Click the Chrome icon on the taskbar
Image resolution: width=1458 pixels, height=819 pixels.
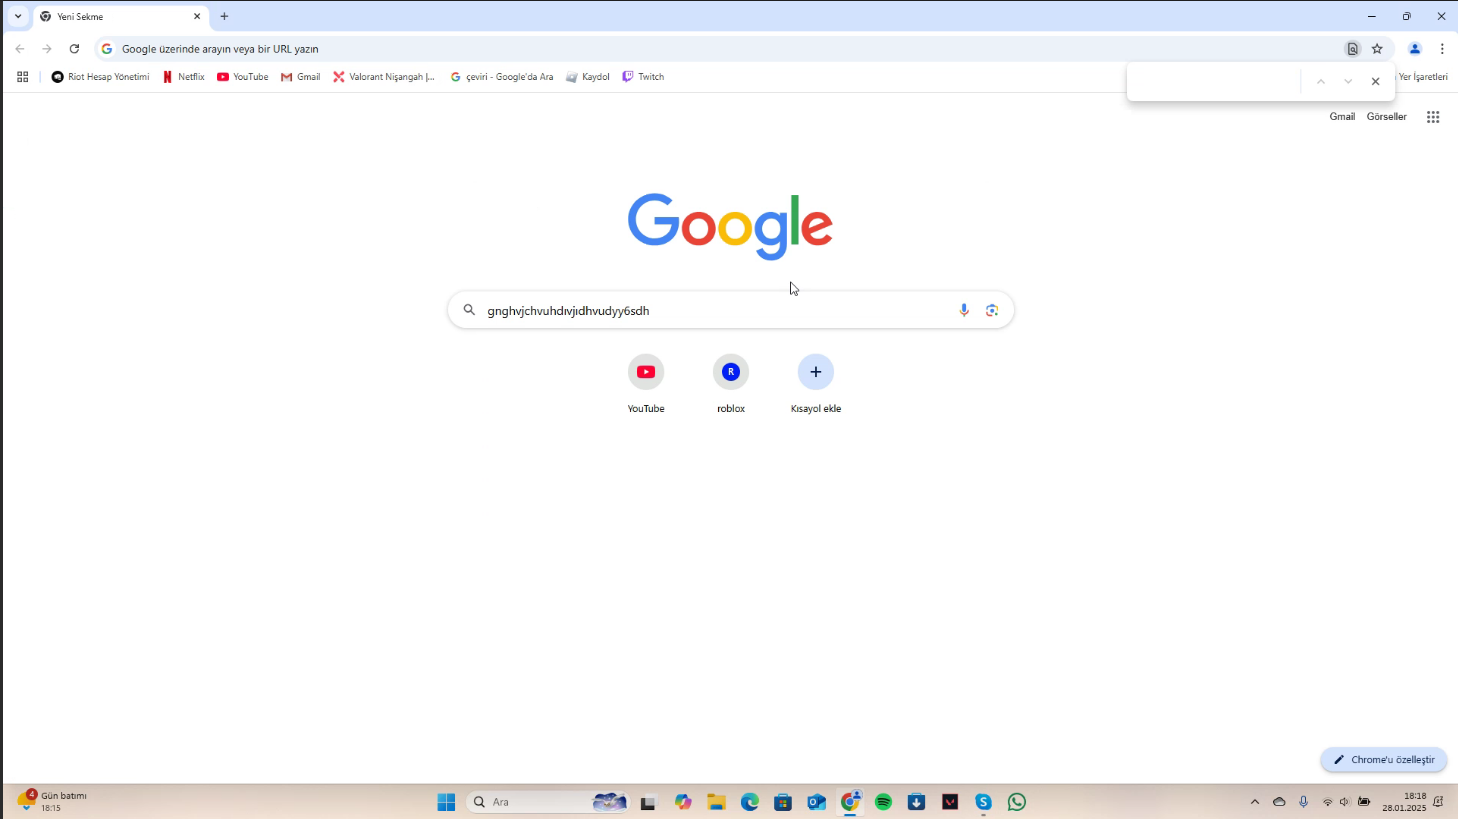point(850,802)
